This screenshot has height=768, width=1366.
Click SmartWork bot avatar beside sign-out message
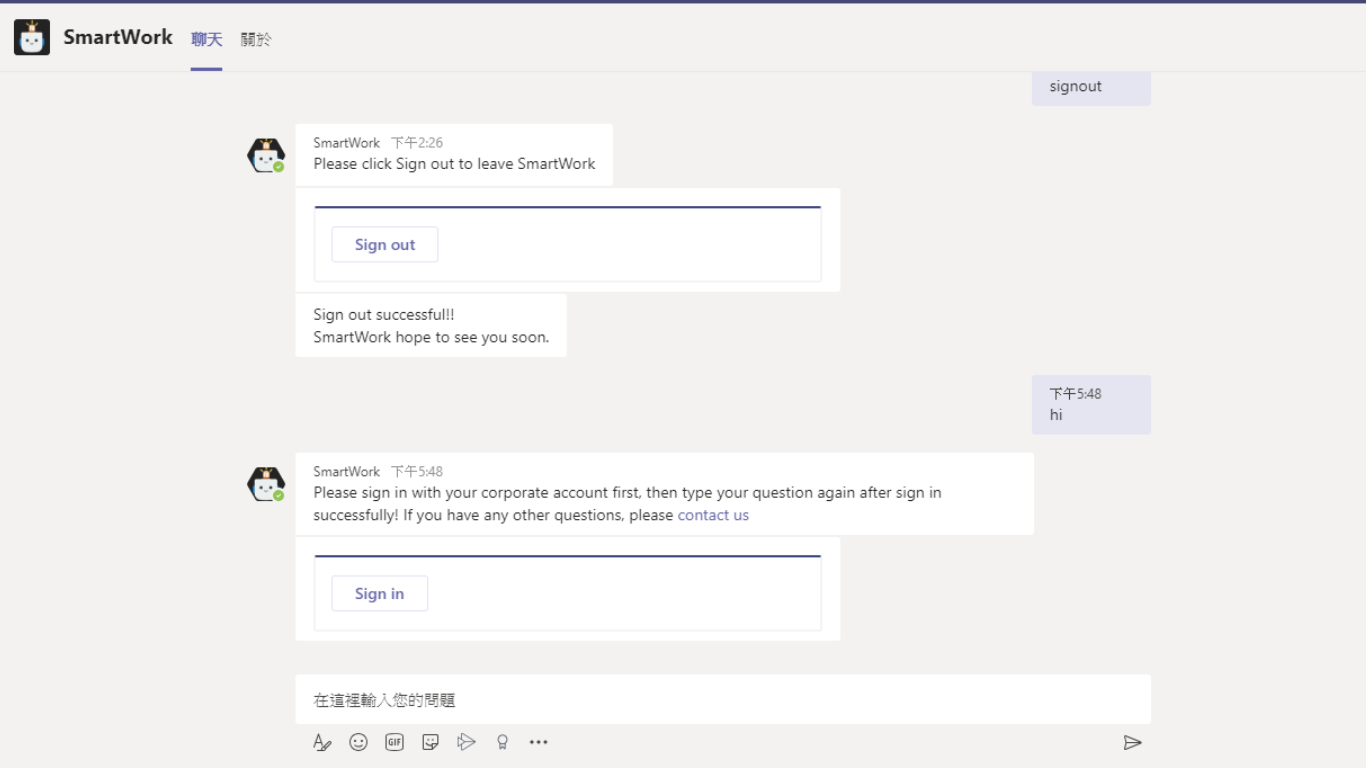tap(266, 156)
